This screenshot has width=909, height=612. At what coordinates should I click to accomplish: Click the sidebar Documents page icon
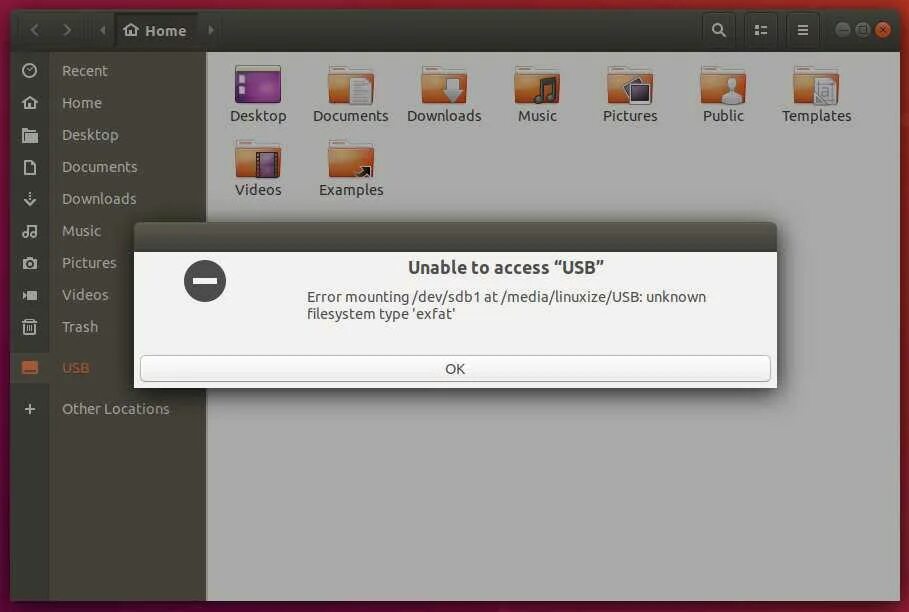click(x=30, y=167)
